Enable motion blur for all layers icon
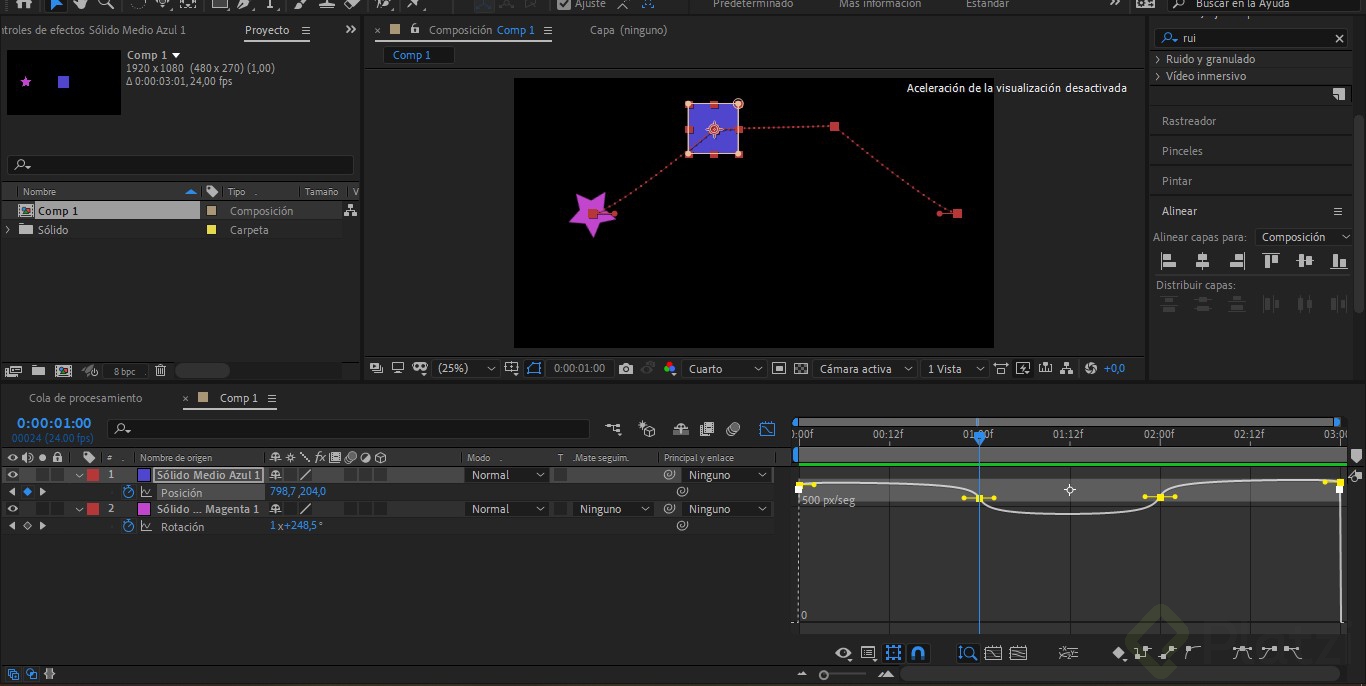Screen dimensions: 1366x686 coord(733,429)
